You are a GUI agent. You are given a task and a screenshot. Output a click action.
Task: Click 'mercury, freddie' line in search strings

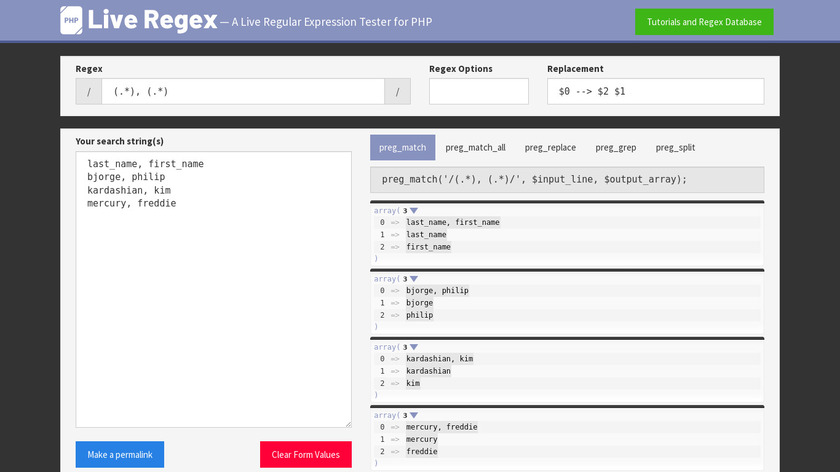tap(132, 203)
